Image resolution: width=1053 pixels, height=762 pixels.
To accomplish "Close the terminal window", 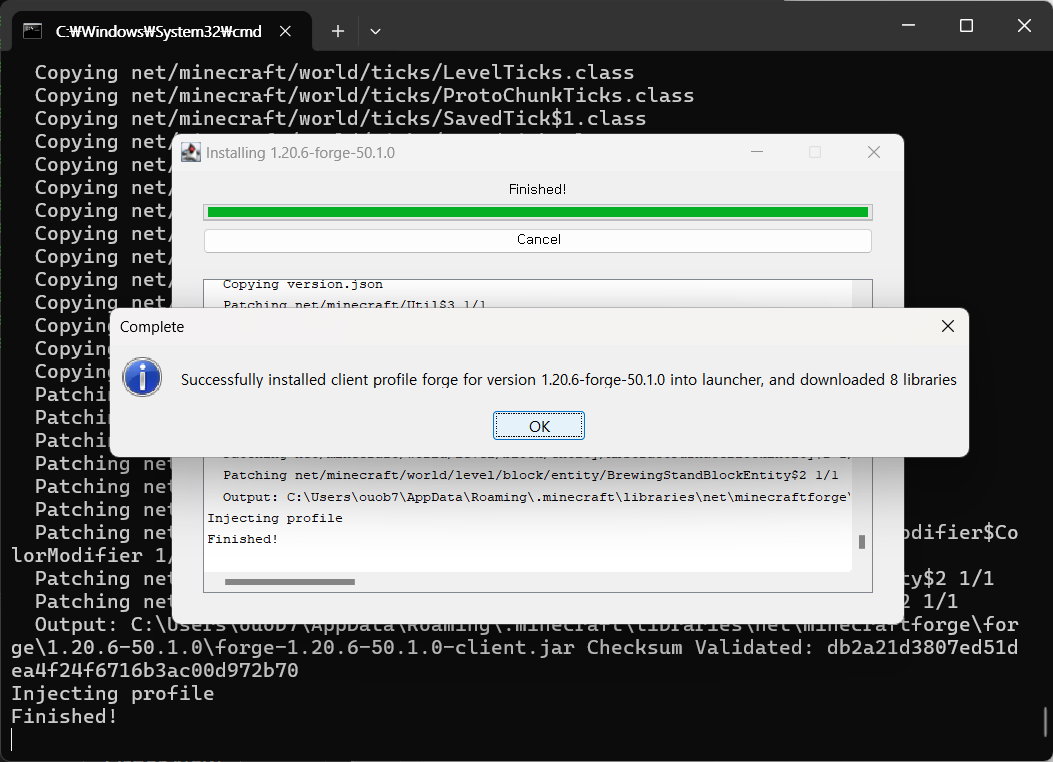I will (1024, 26).
